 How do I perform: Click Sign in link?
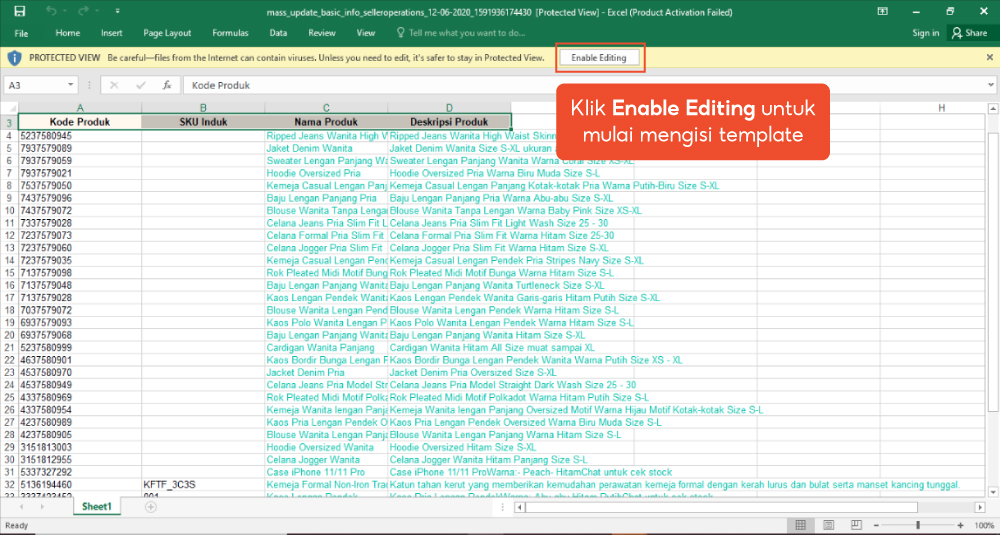[x=925, y=33]
